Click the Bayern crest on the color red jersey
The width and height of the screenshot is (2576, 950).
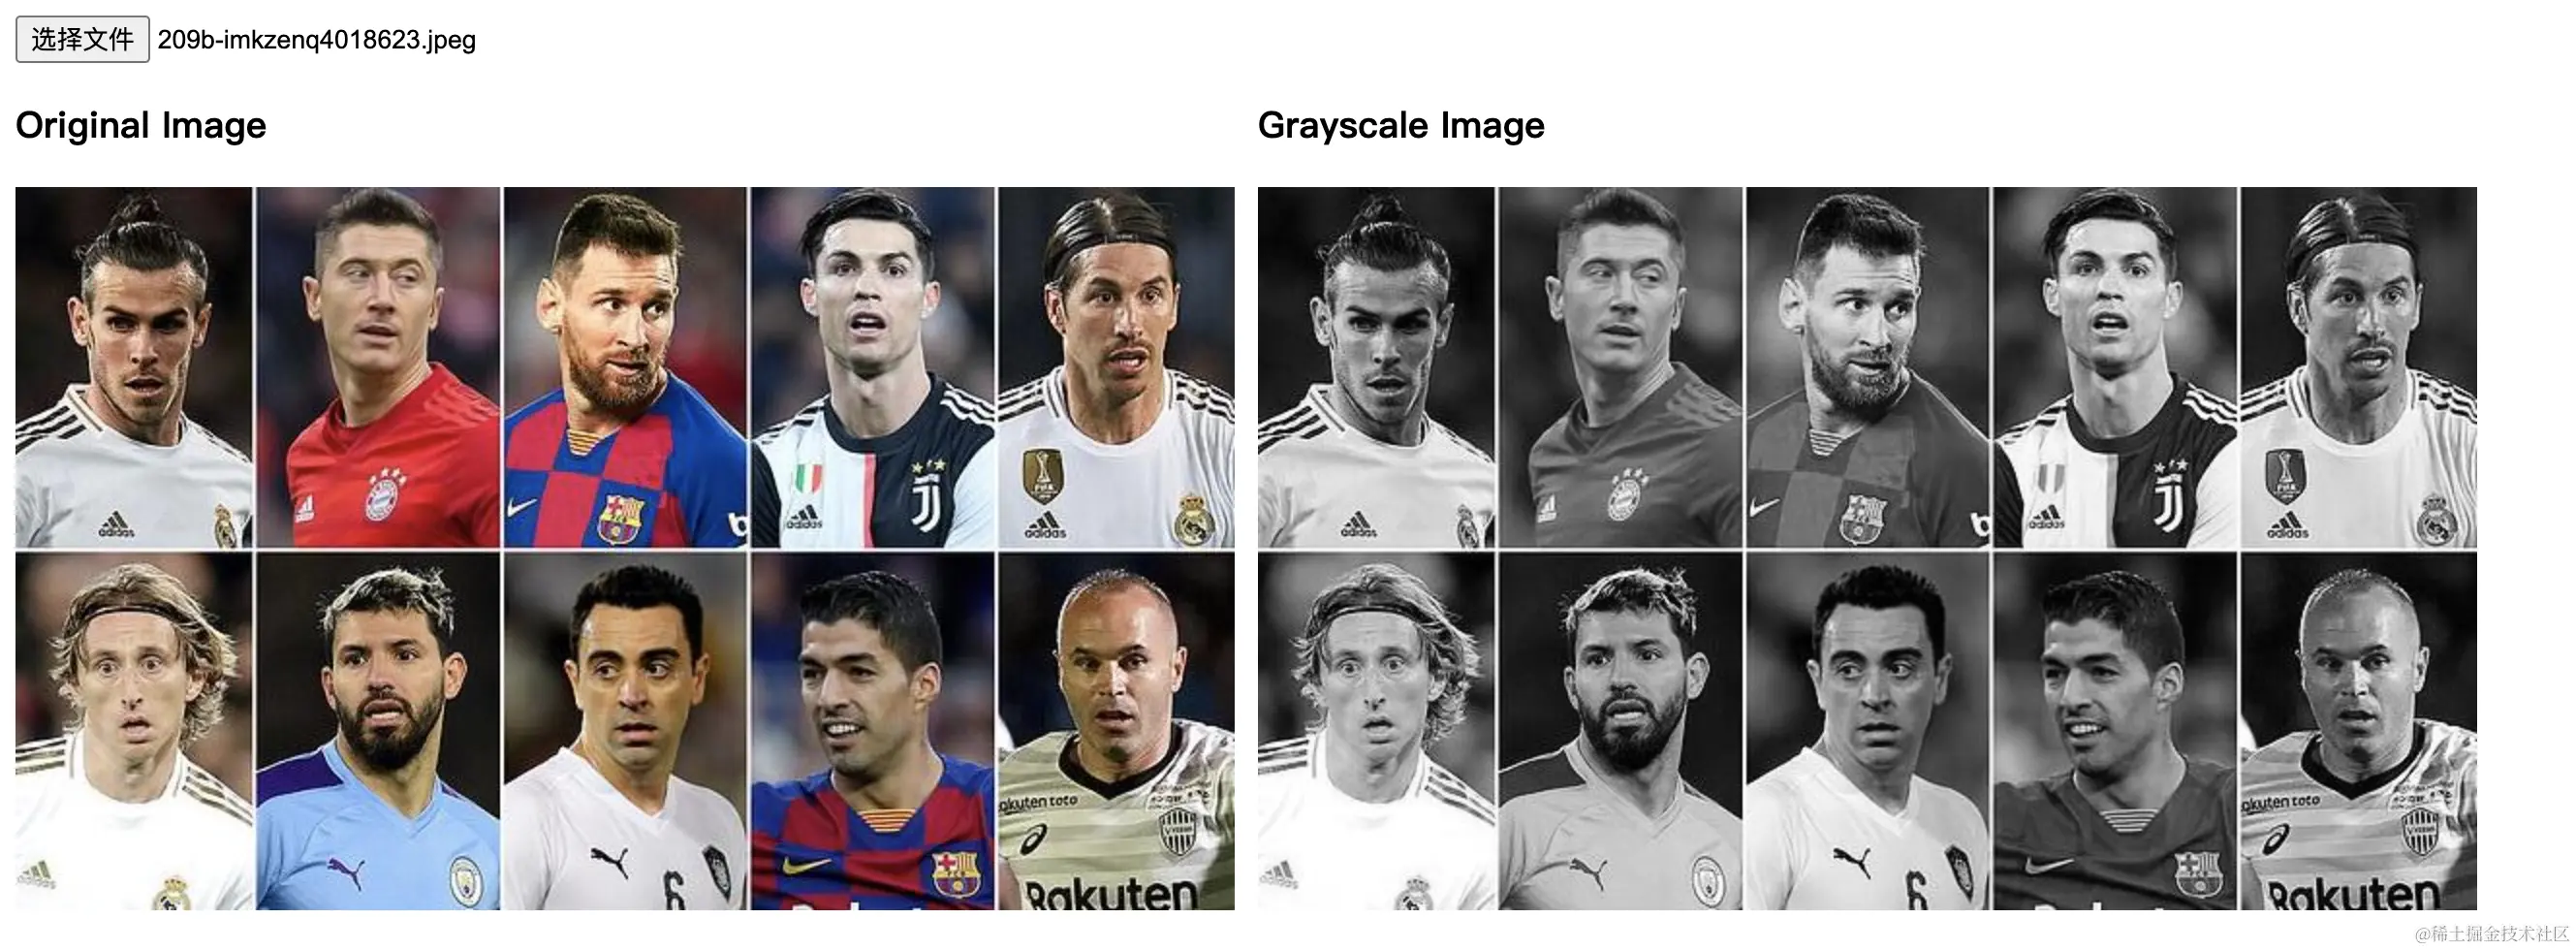coord(382,498)
